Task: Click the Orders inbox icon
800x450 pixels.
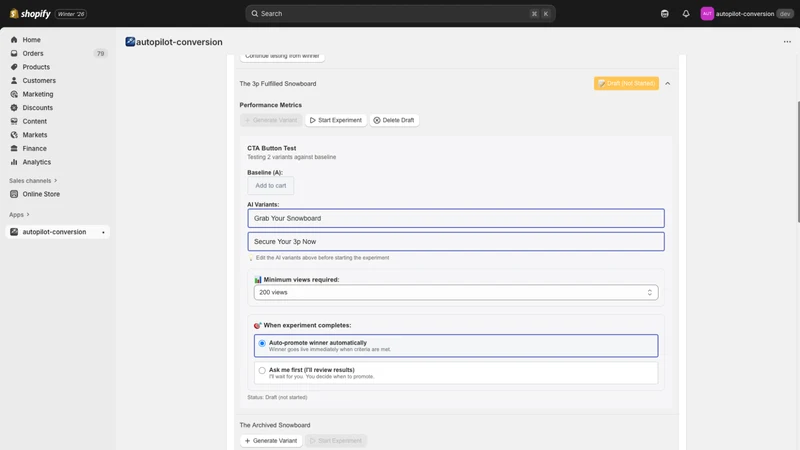Action: pos(14,53)
